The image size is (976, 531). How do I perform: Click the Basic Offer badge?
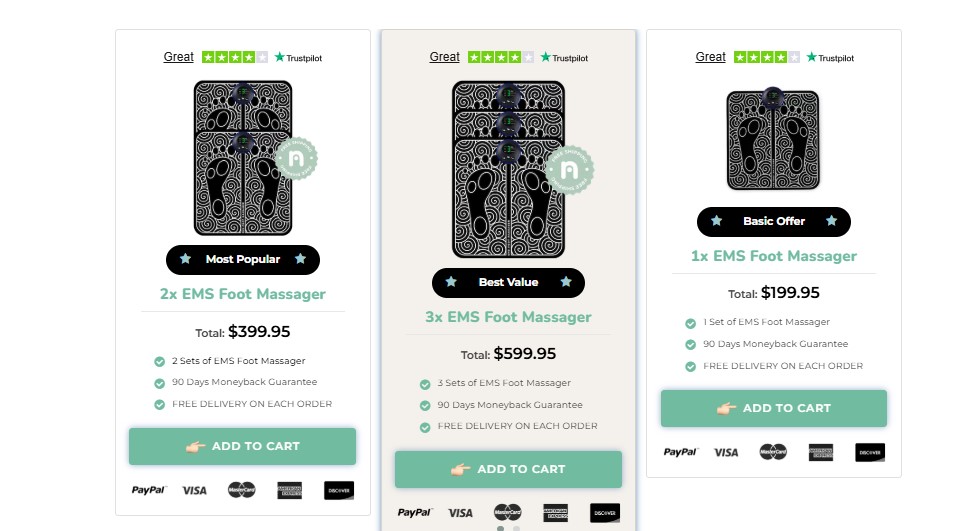pos(774,221)
